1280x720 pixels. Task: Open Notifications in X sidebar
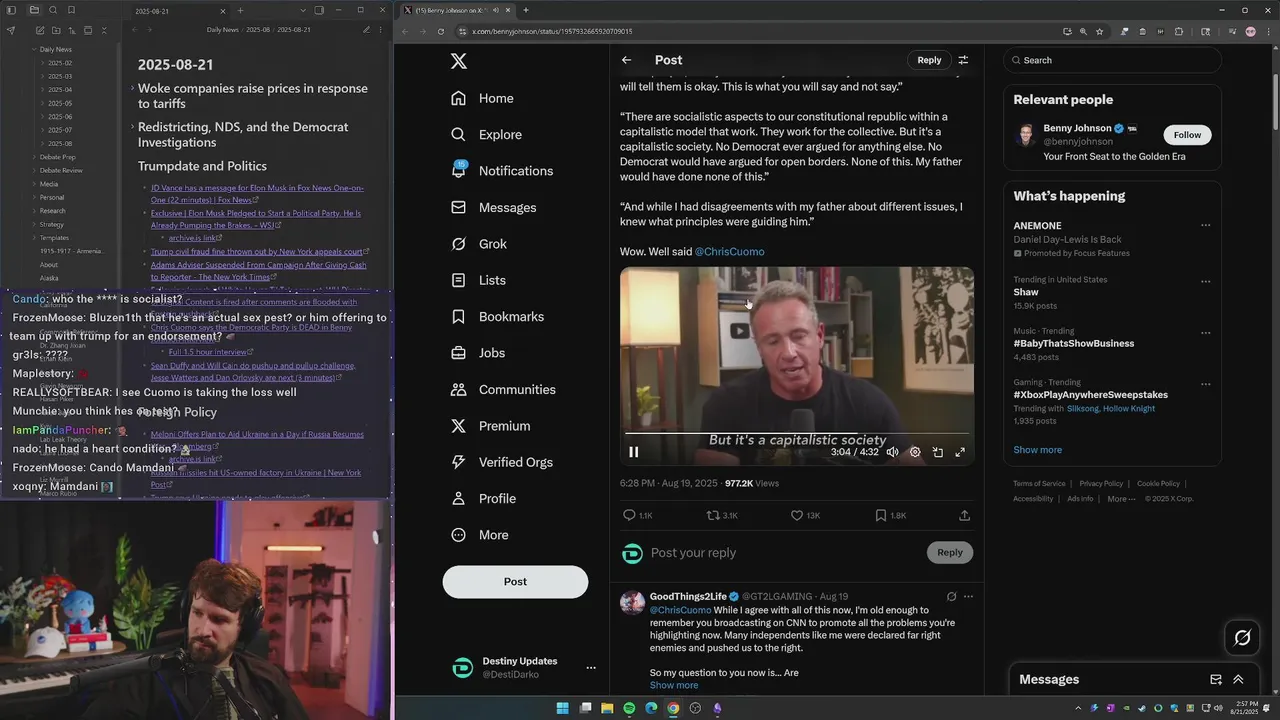tap(502, 171)
